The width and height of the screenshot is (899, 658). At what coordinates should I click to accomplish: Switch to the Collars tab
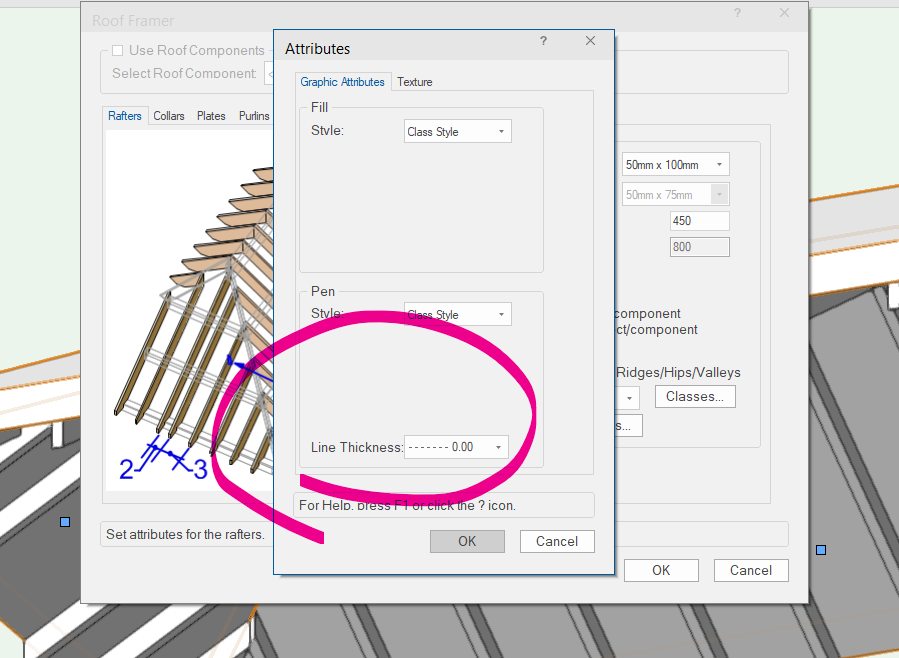click(x=169, y=116)
